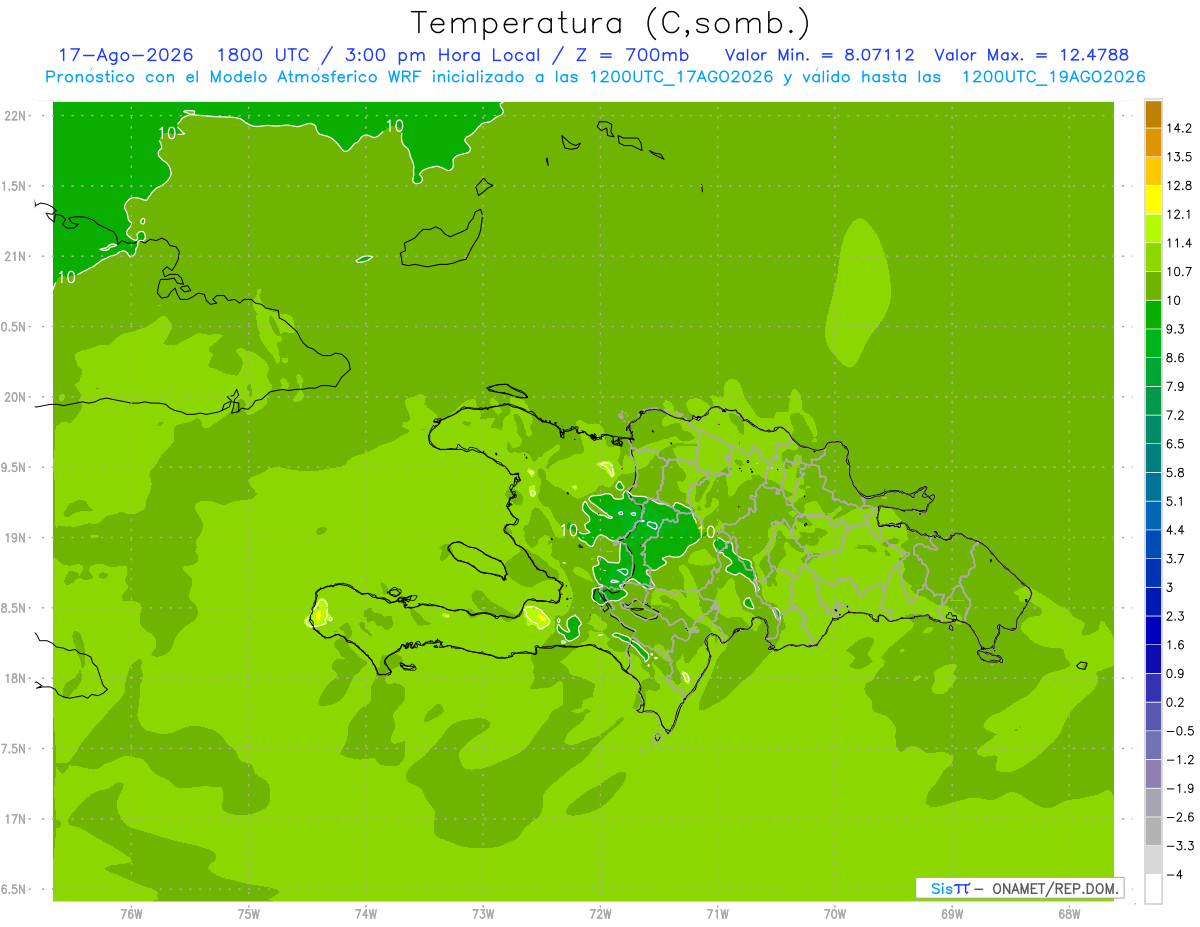This screenshot has height=927, width=1200.
Task: Click the contour label '10' left of the 21N gridline
Action: [67, 277]
